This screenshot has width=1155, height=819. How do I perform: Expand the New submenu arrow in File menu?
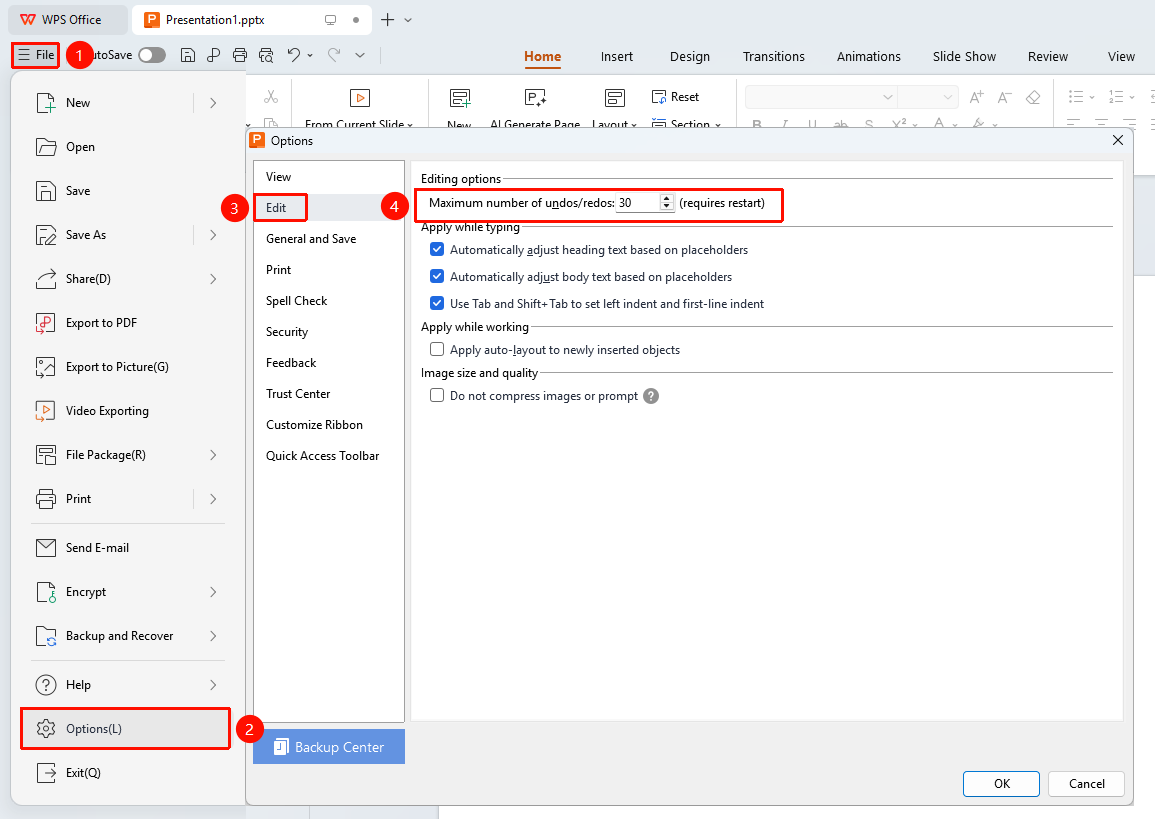pyautogui.click(x=213, y=103)
